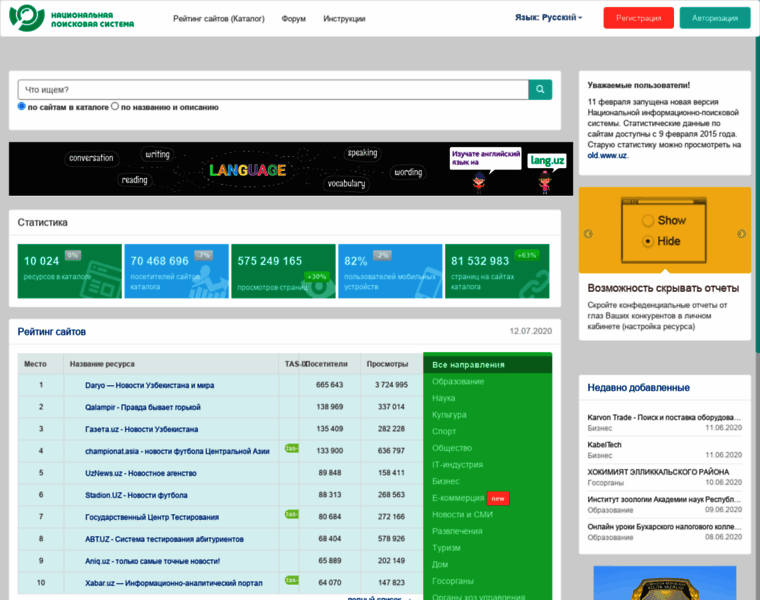Open Xabar.uz information portal link
This screenshot has height=600, width=760.
pyautogui.click(x=174, y=583)
